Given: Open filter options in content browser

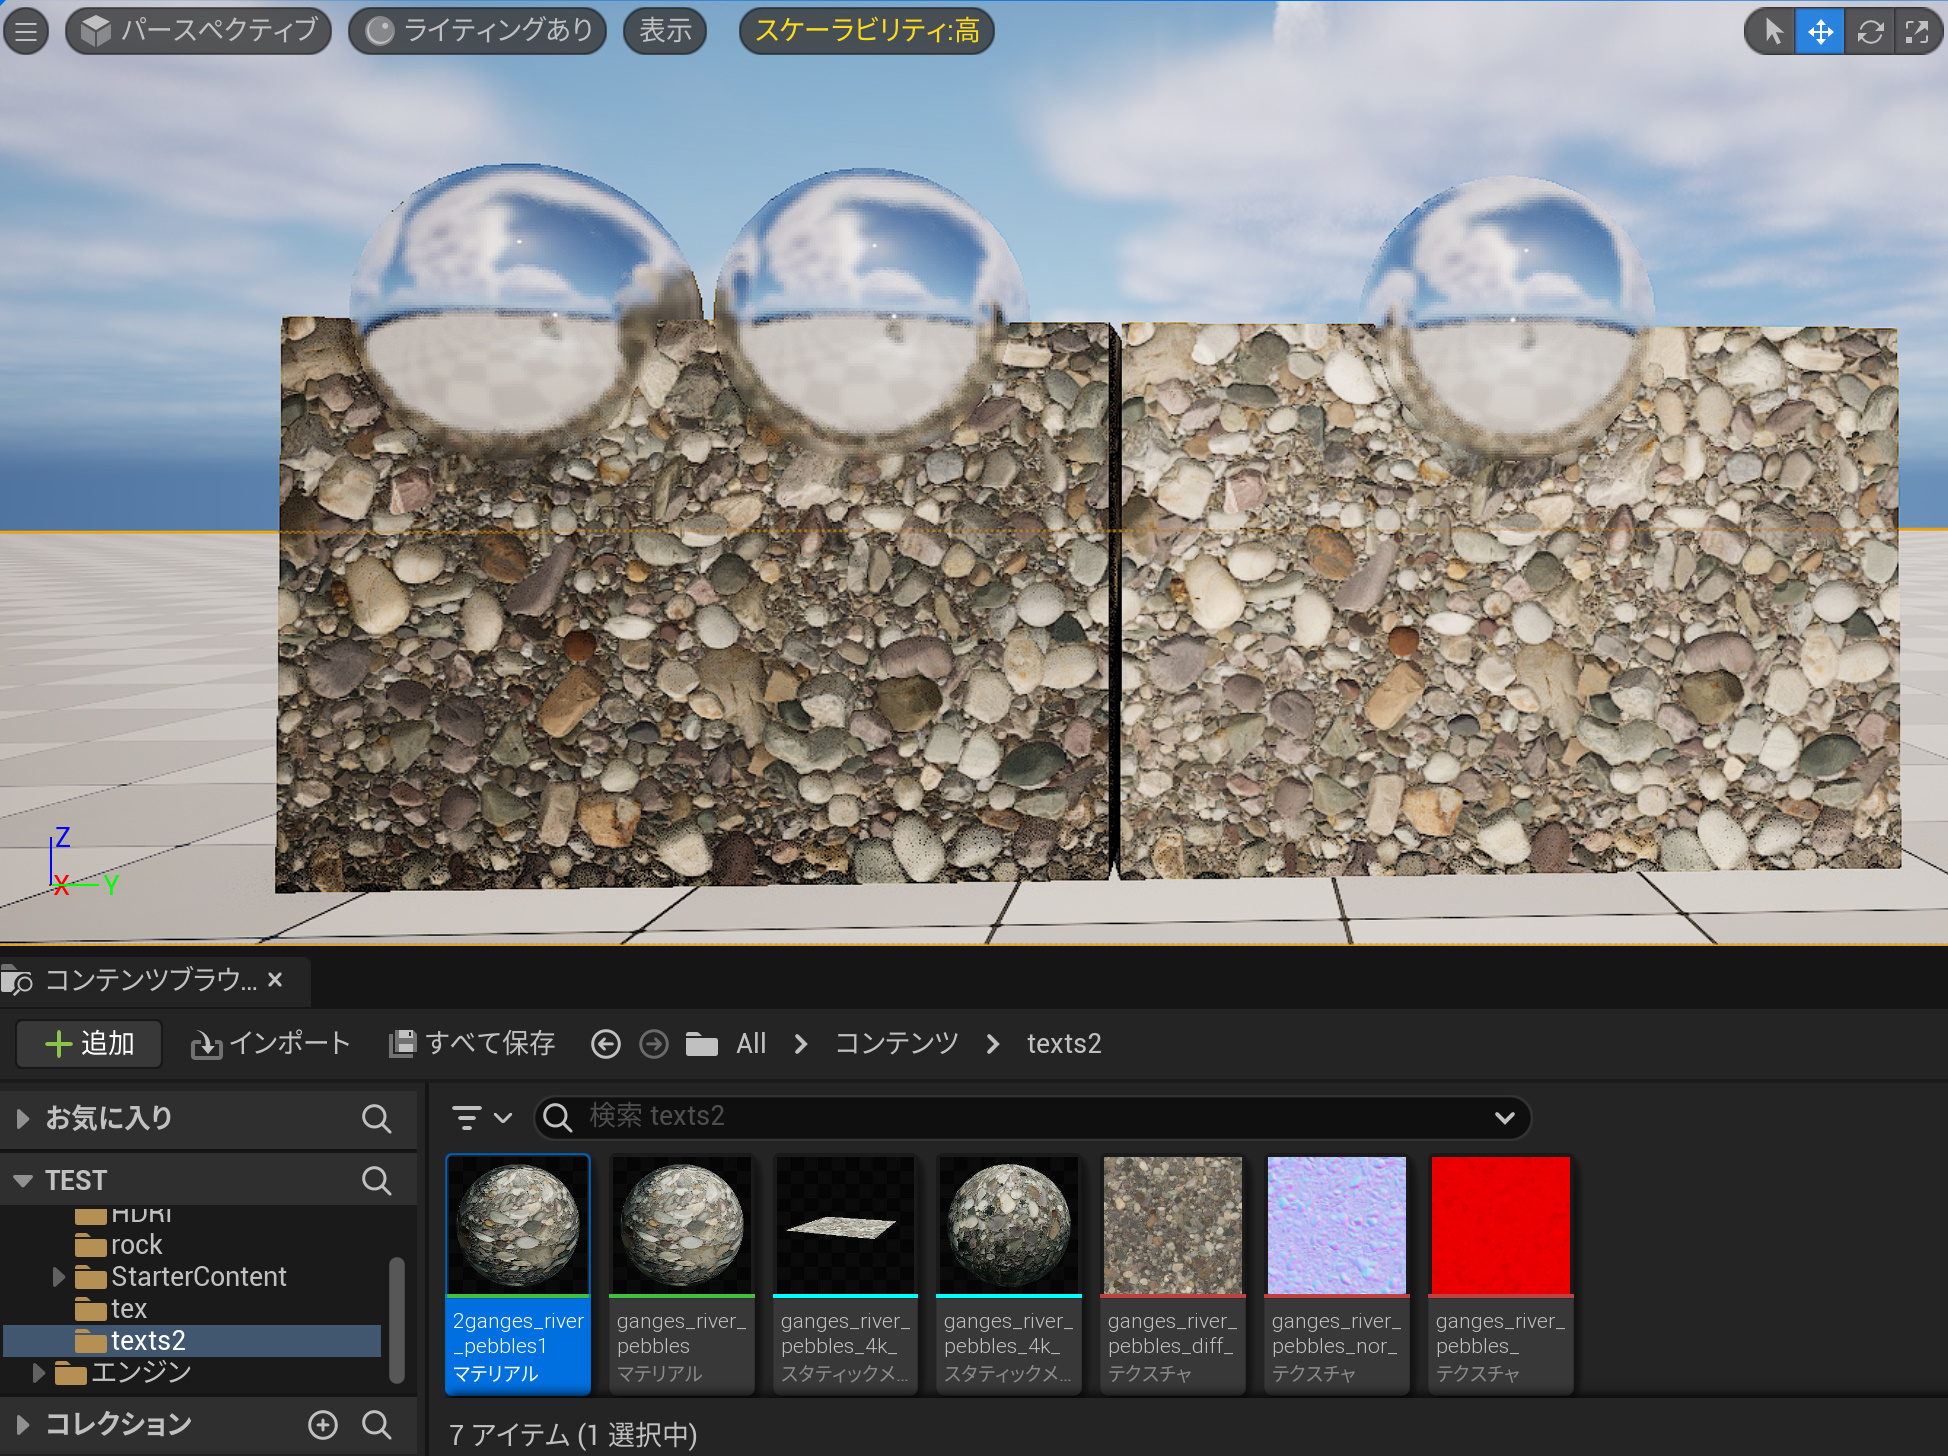Looking at the screenshot, I should point(481,1117).
